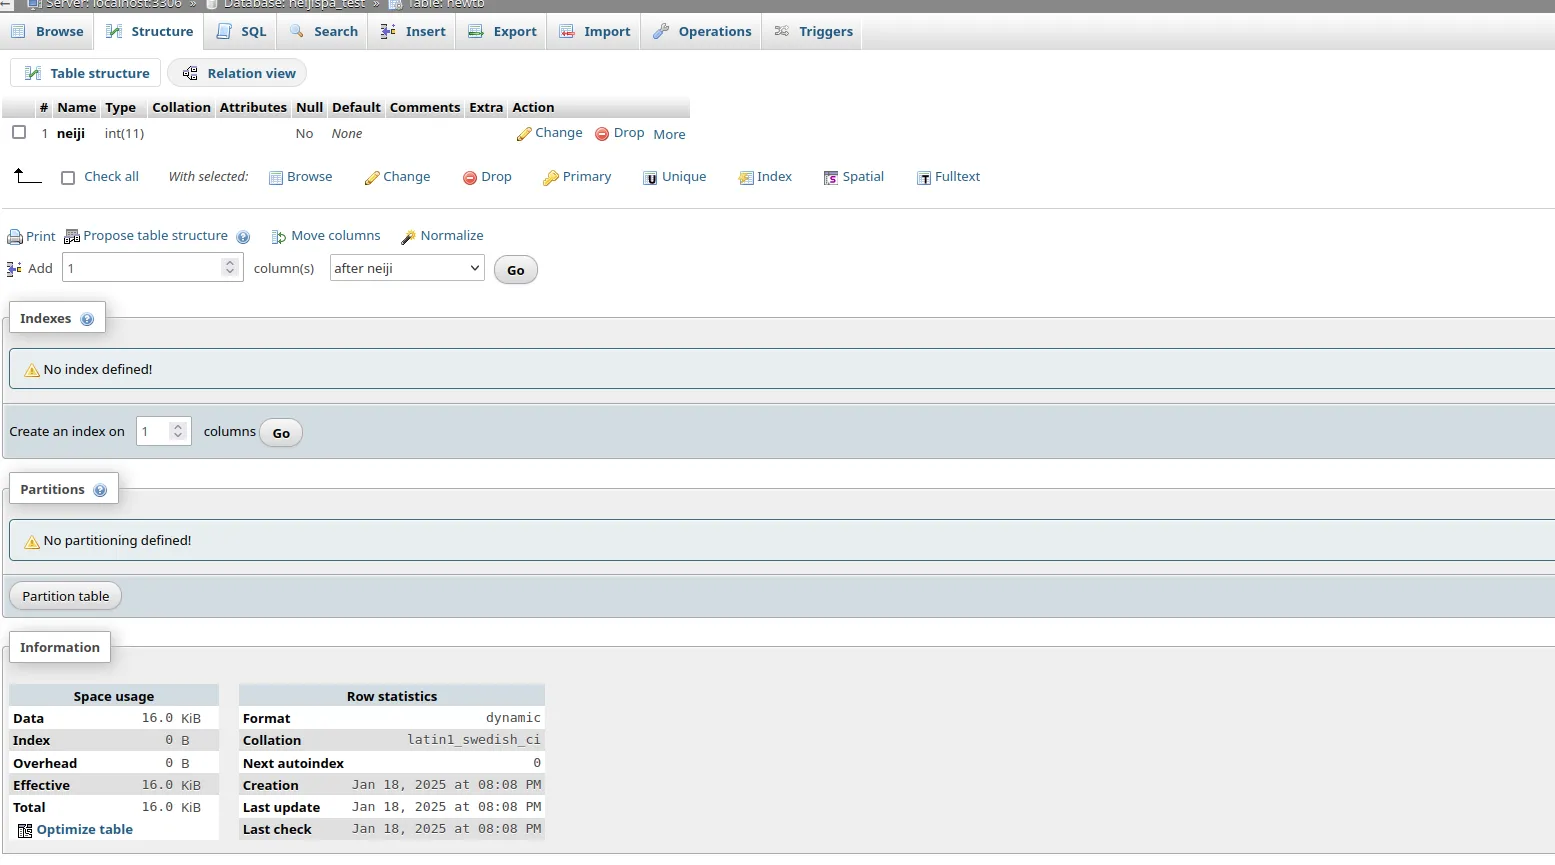Click the latin1_swedish_ci collation value
This screenshot has width=1555, height=865.
click(x=474, y=740)
